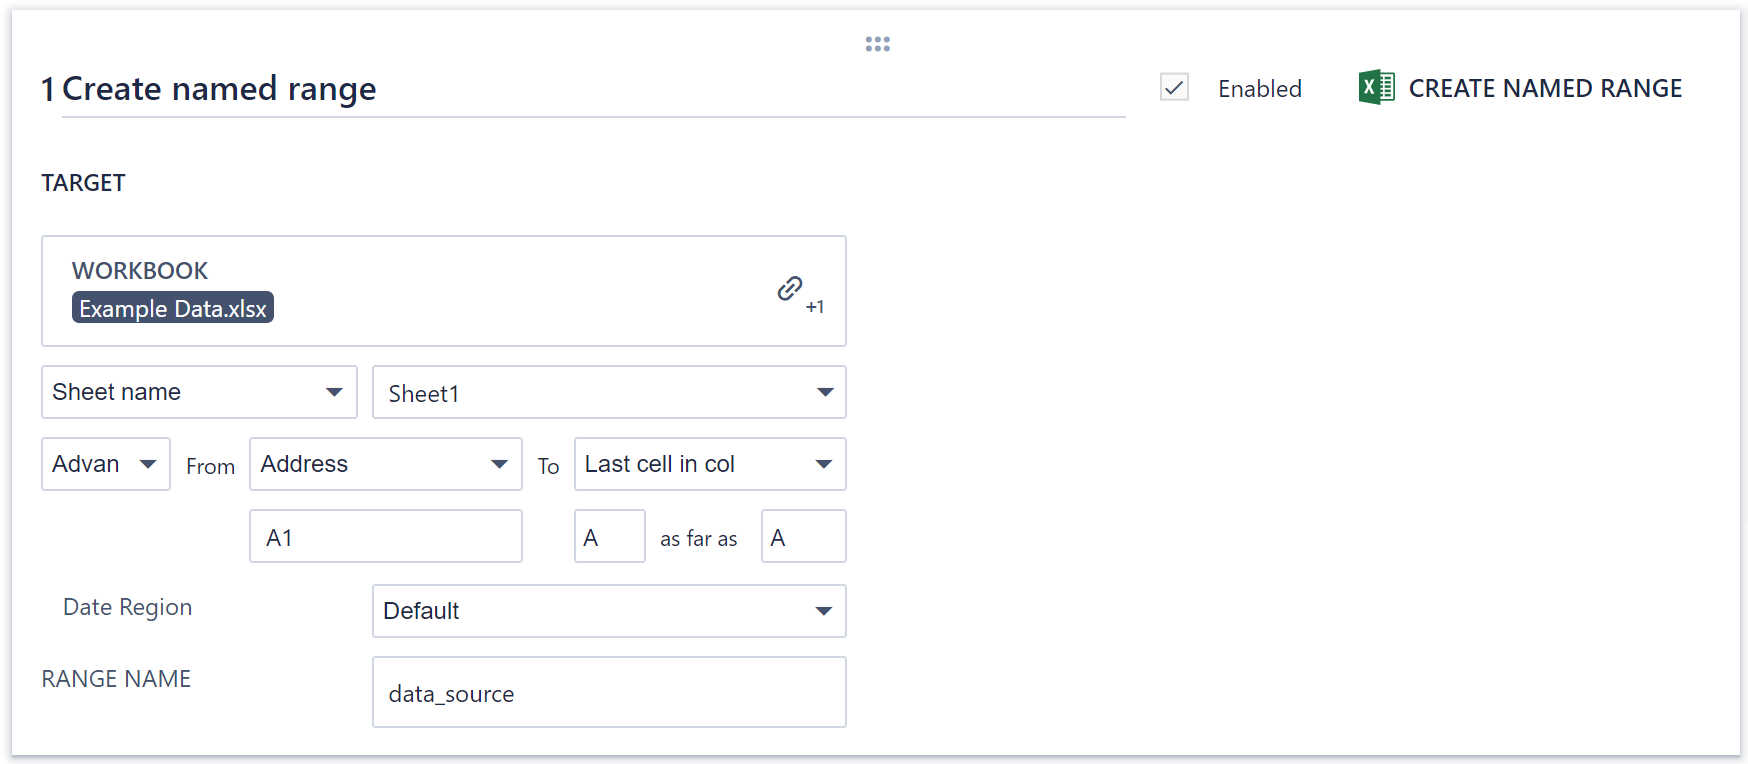The image size is (1748, 764).
Task: Expand the Last cell in col dropdown
Action: [710, 464]
